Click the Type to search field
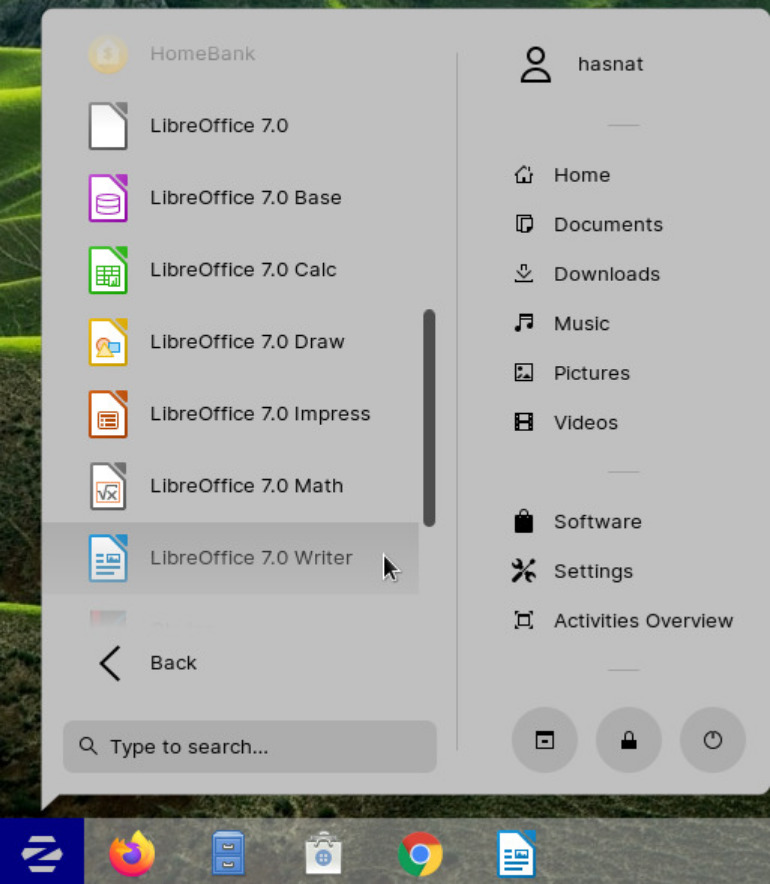This screenshot has width=770, height=884. tap(250, 746)
